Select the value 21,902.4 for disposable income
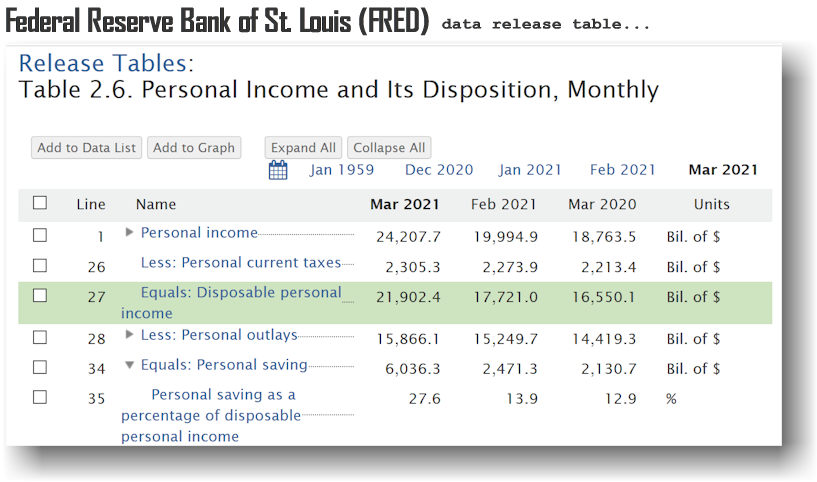 (x=408, y=297)
